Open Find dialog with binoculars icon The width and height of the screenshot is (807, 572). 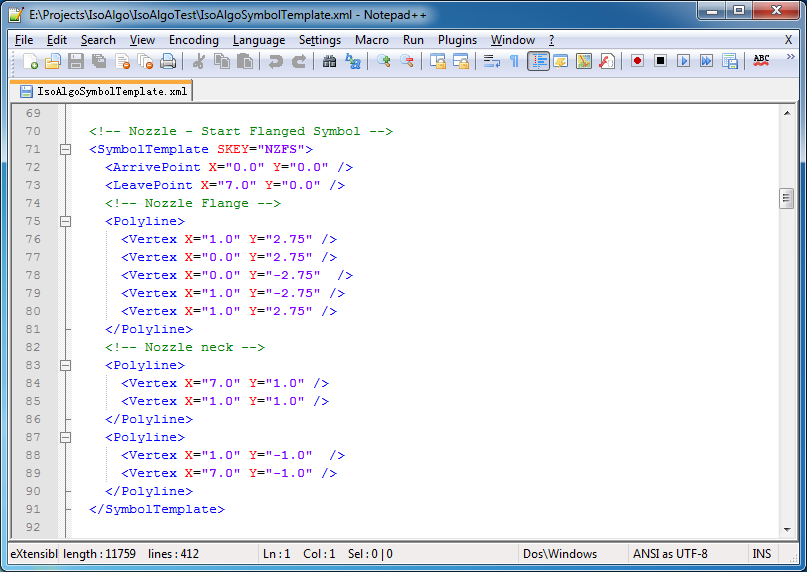[329, 61]
